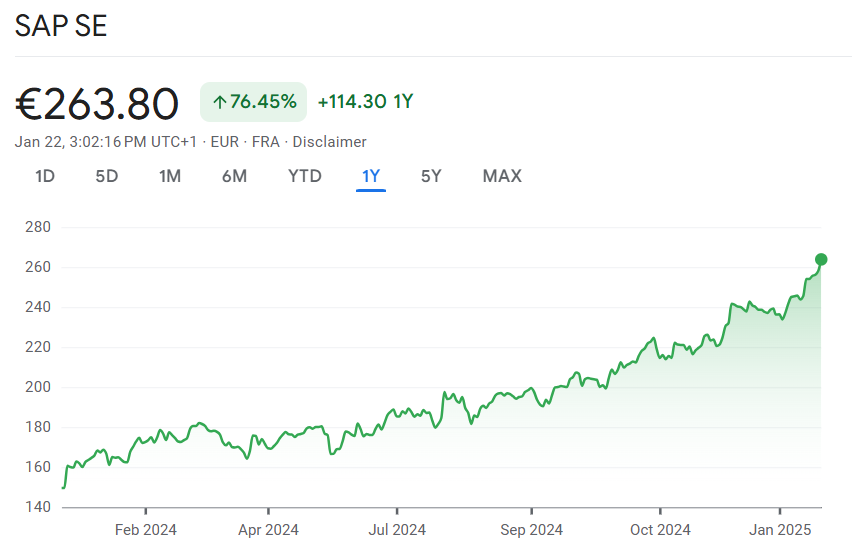The height and width of the screenshot is (560, 852).
Task: Select the 1Y range tab
Action: click(x=371, y=176)
